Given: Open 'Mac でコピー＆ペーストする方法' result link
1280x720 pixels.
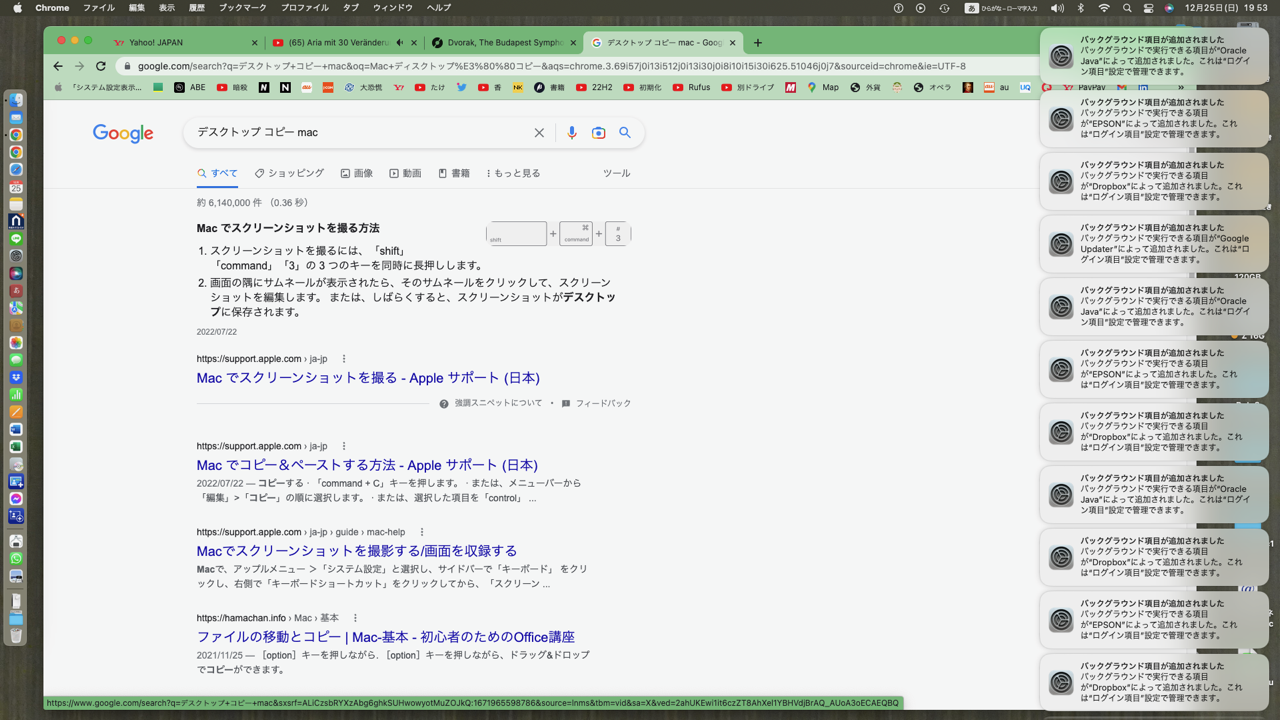Looking at the screenshot, I should 367,465.
